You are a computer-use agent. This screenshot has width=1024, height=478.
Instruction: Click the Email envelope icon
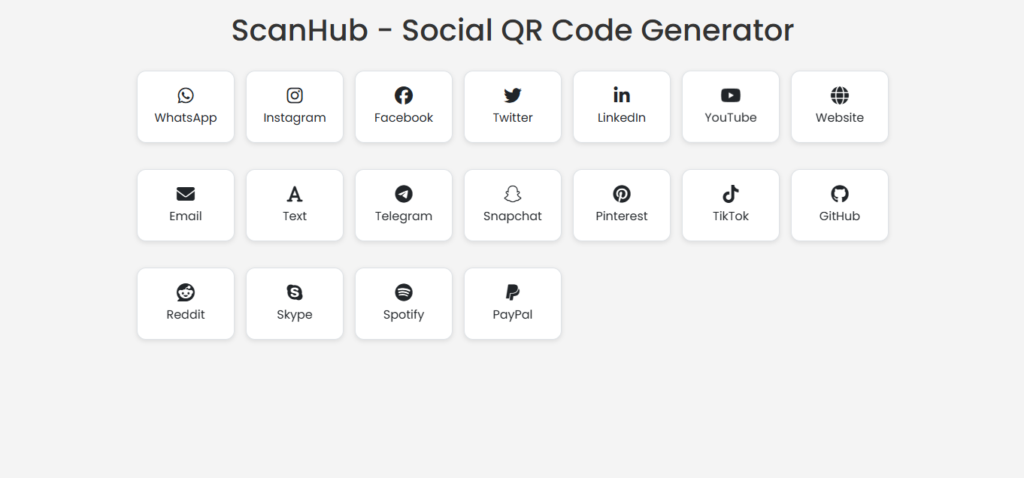185,194
